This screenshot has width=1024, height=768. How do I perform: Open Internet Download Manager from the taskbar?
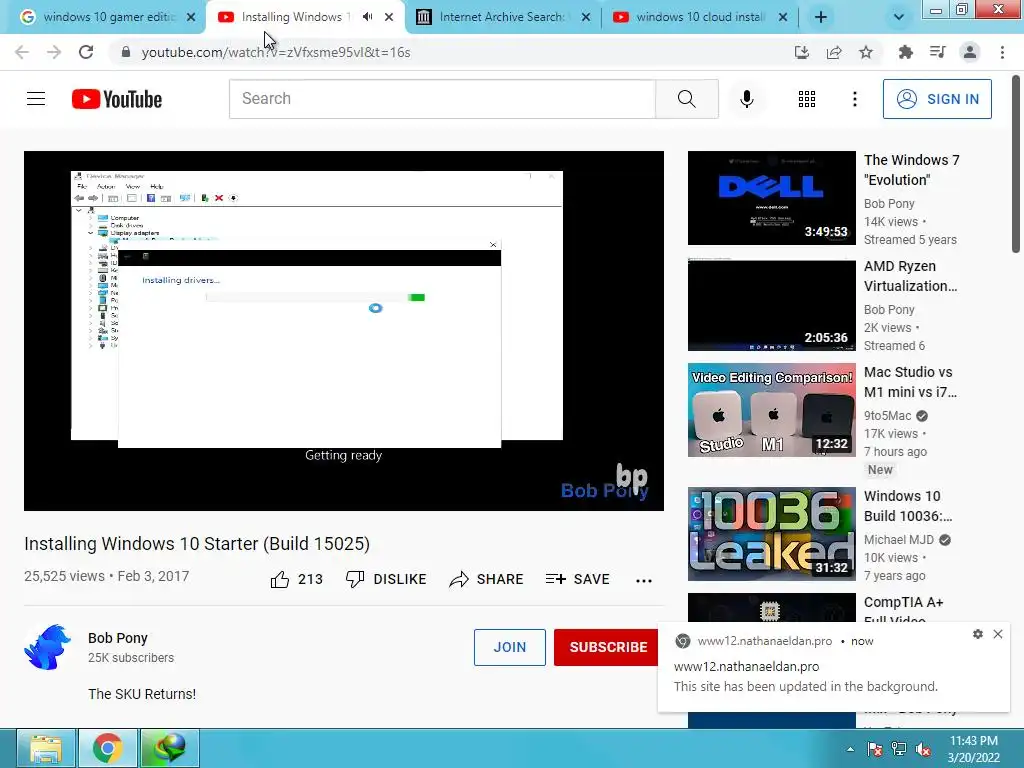coord(169,748)
